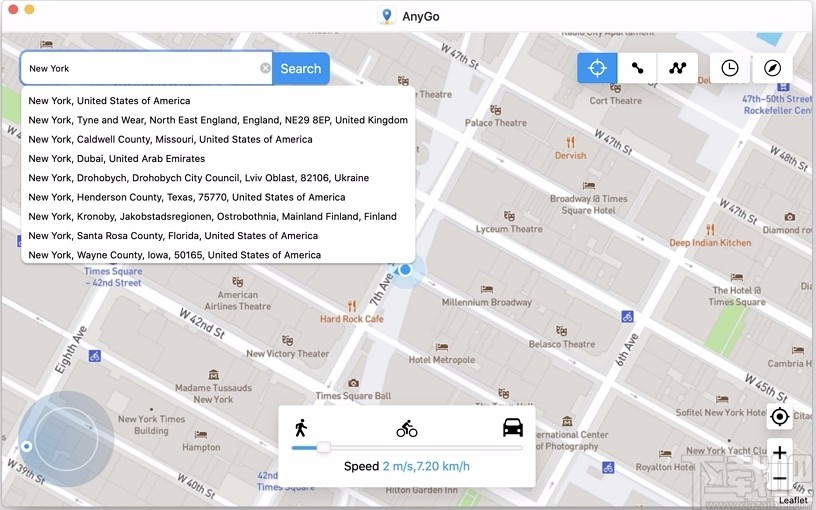The height and width of the screenshot is (510, 816).
Task: Select the multi-spot route mode icon
Action: tap(678, 68)
